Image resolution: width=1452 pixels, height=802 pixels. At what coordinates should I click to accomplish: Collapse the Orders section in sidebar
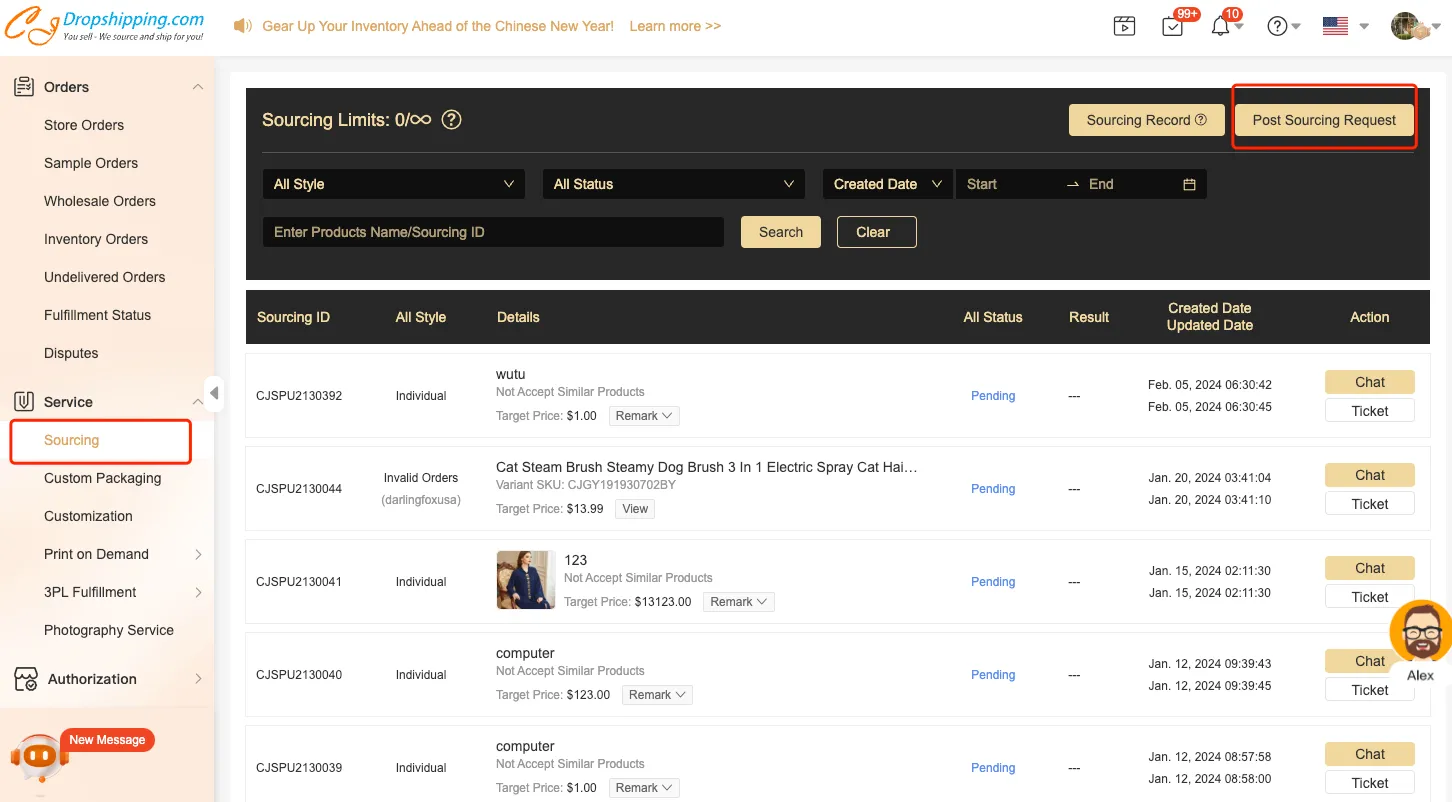tap(197, 87)
